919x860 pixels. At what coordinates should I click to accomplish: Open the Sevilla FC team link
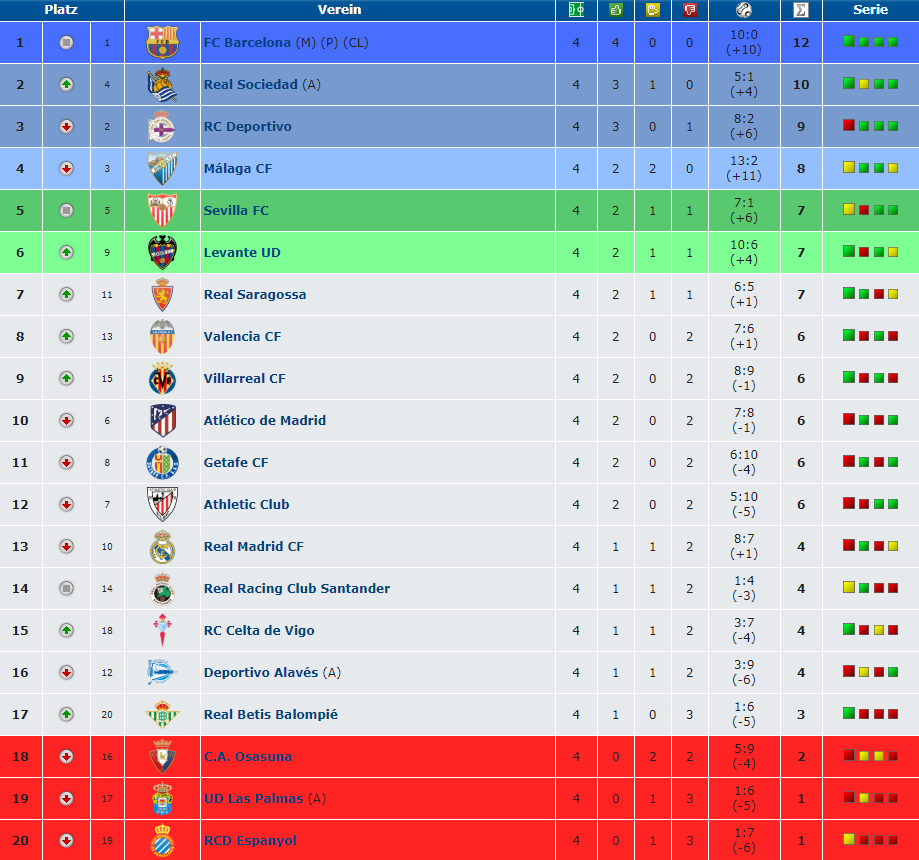click(236, 210)
